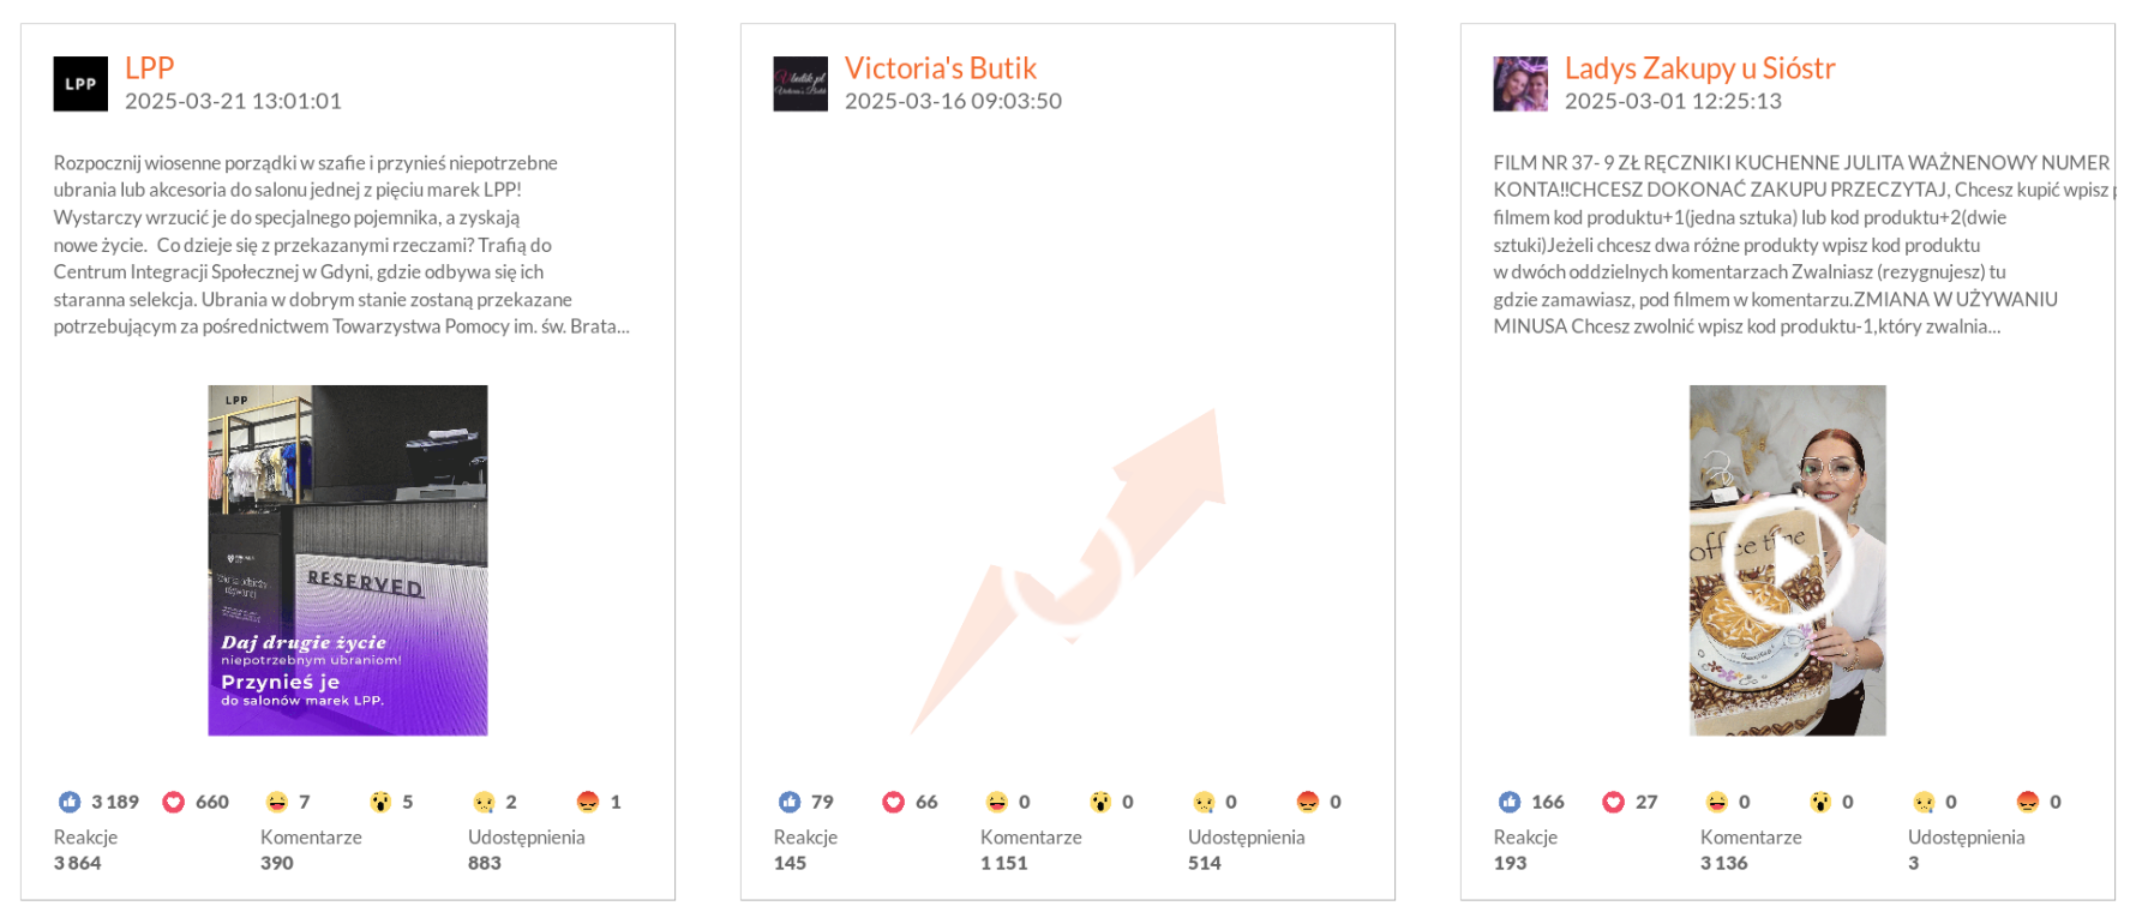Play the Ladys Zakupy video
Screen dimensions: 2132x924
click(1787, 561)
